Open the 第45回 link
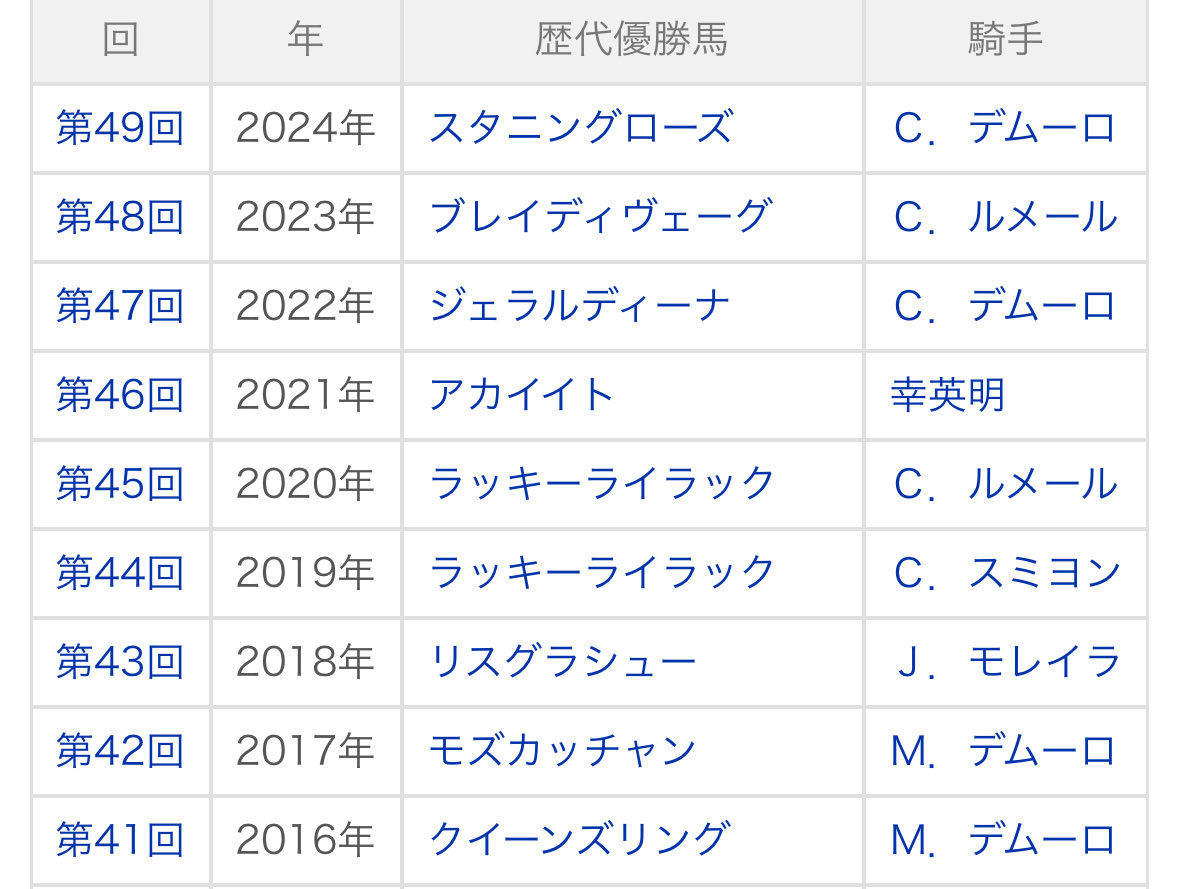The image size is (1179, 889). coord(120,484)
